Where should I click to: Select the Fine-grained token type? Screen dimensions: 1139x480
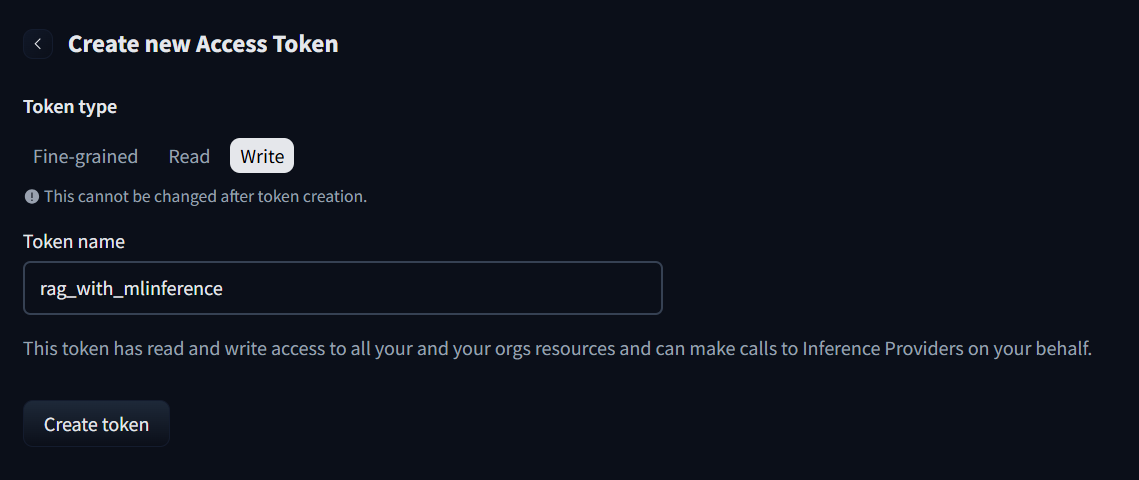86,157
